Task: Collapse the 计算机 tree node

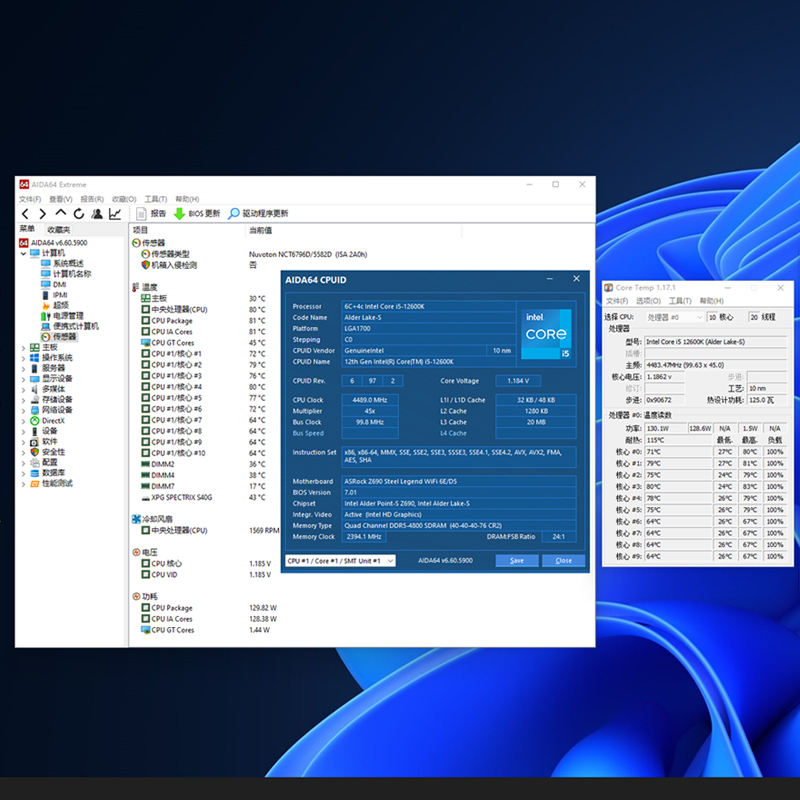Action: click(24, 253)
